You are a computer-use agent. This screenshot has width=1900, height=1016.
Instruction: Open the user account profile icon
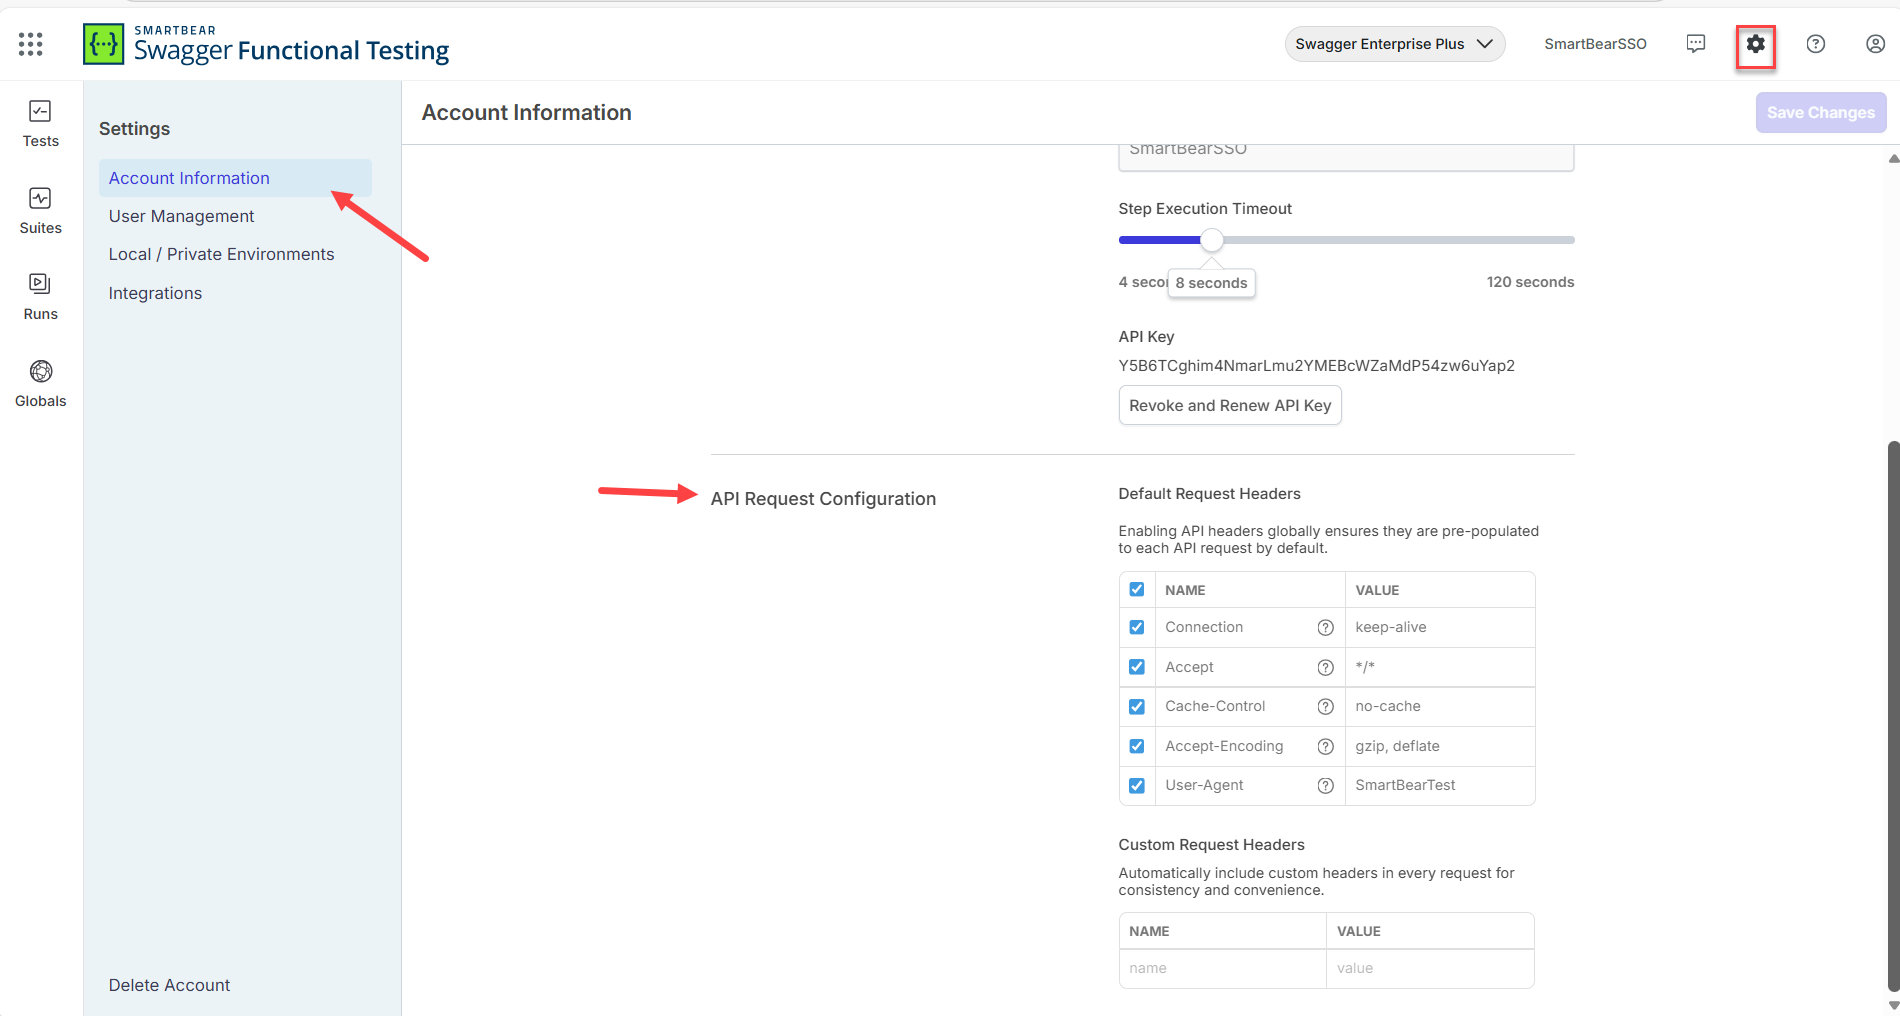pos(1875,43)
